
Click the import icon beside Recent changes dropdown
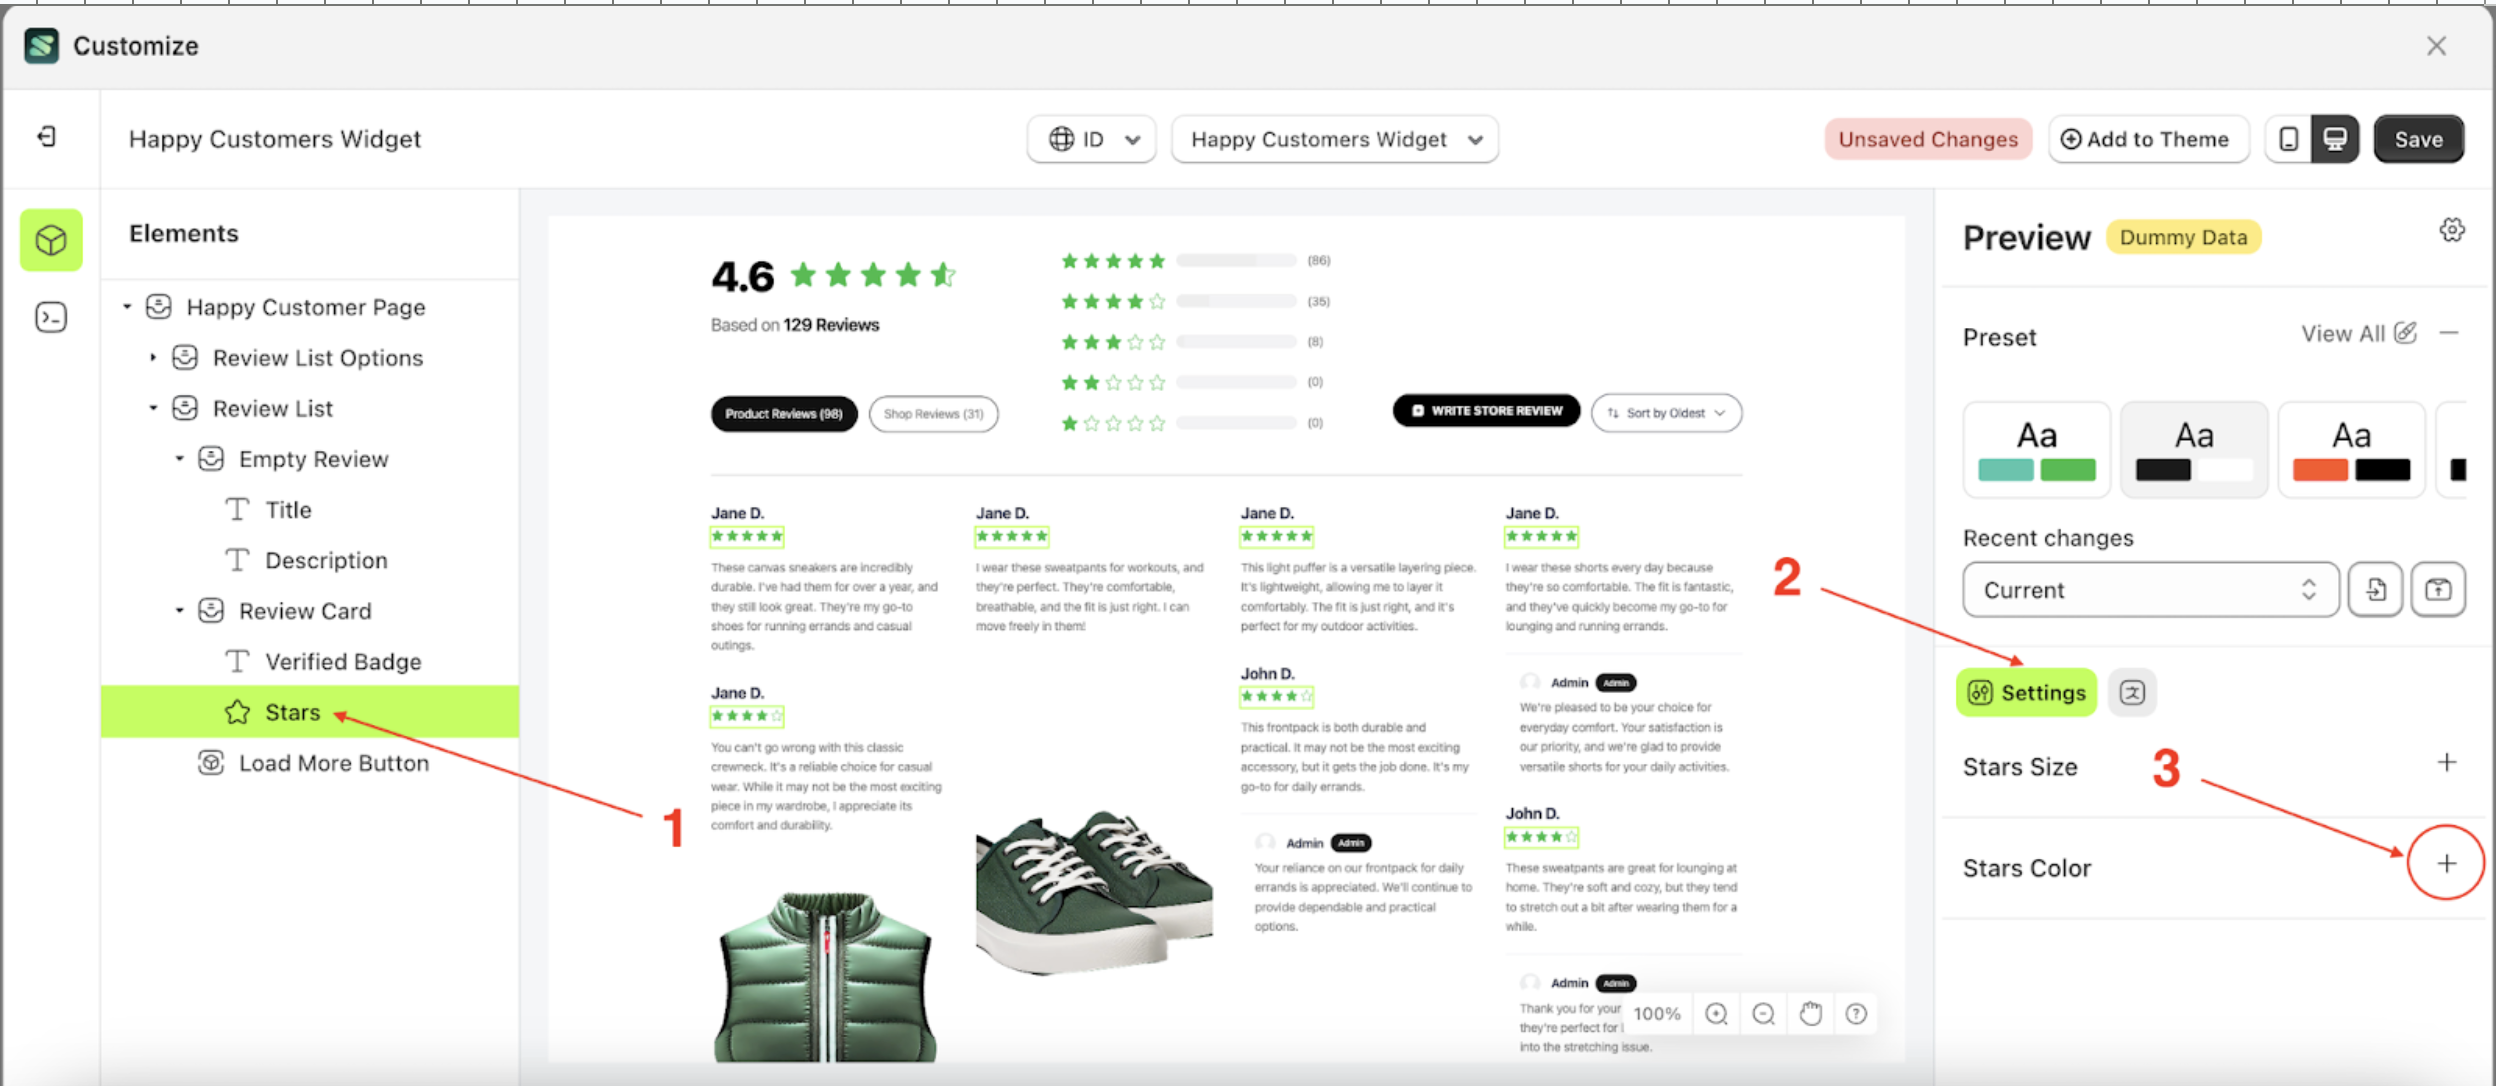[2377, 589]
